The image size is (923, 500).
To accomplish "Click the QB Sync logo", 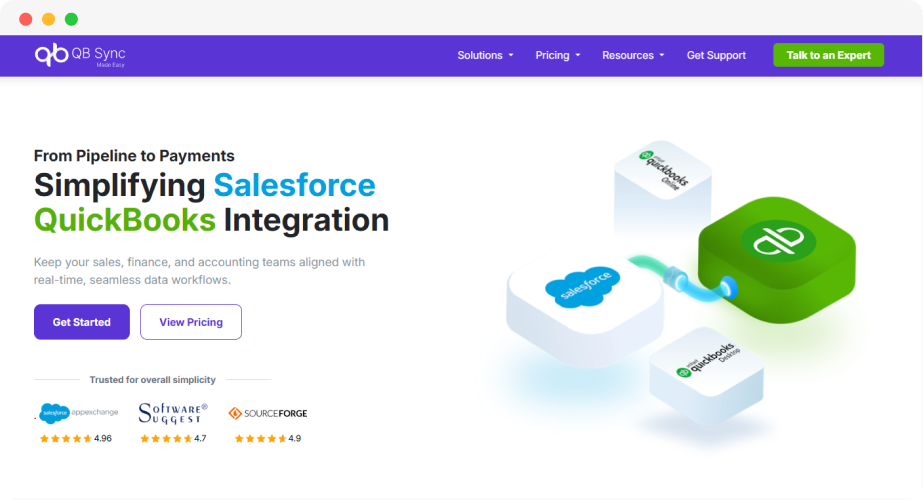I will [80, 55].
